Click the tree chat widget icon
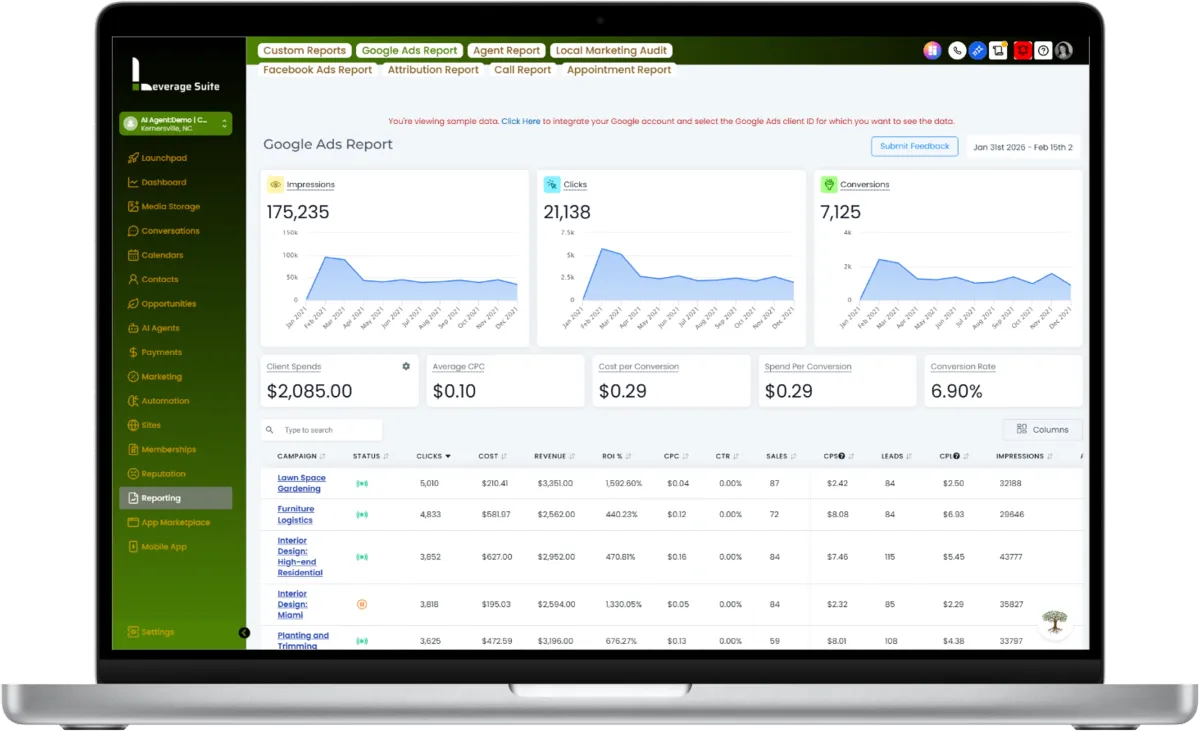The height and width of the screenshot is (732, 1200). click(x=1053, y=622)
